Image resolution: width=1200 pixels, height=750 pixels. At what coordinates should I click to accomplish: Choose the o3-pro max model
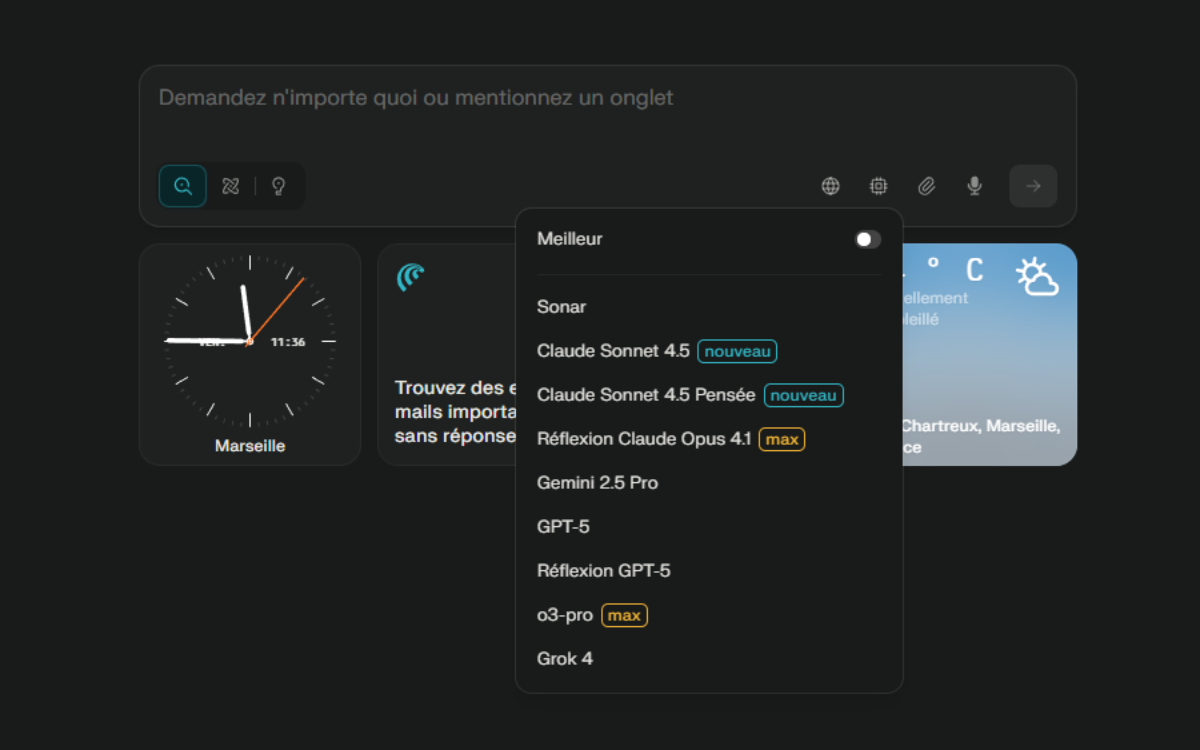point(566,615)
